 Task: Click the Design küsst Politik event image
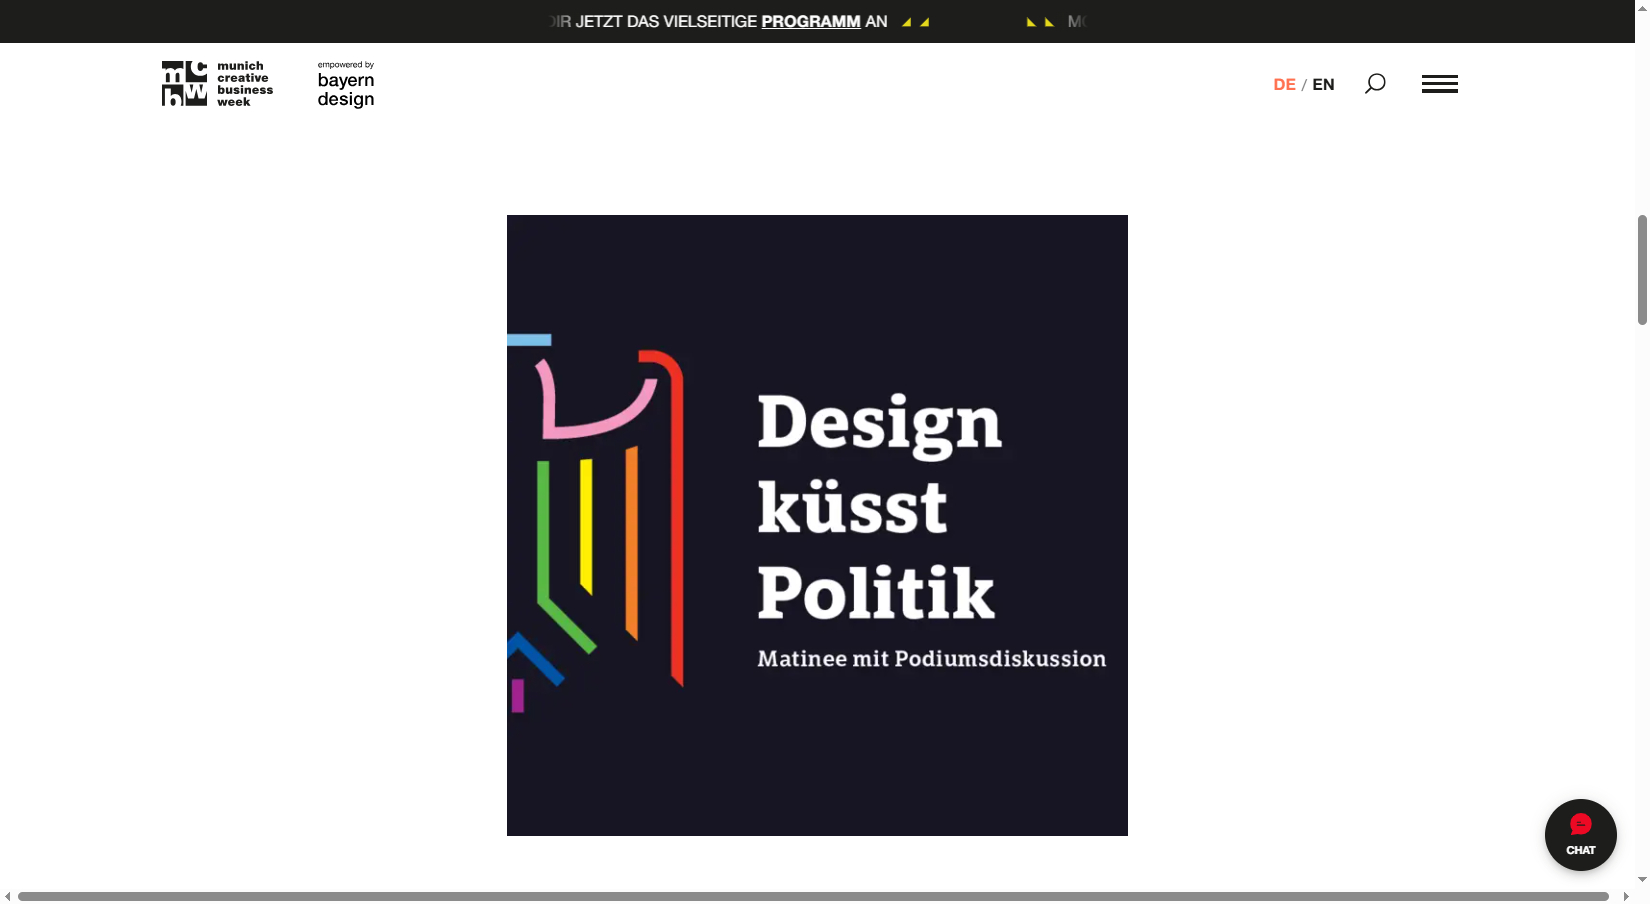tap(817, 525)
